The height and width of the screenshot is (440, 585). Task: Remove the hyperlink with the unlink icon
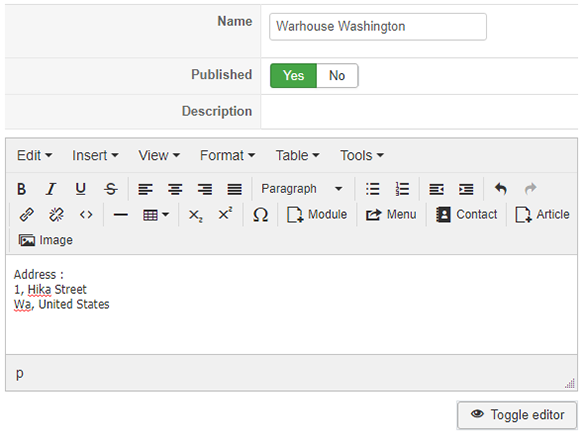[56, 215]
